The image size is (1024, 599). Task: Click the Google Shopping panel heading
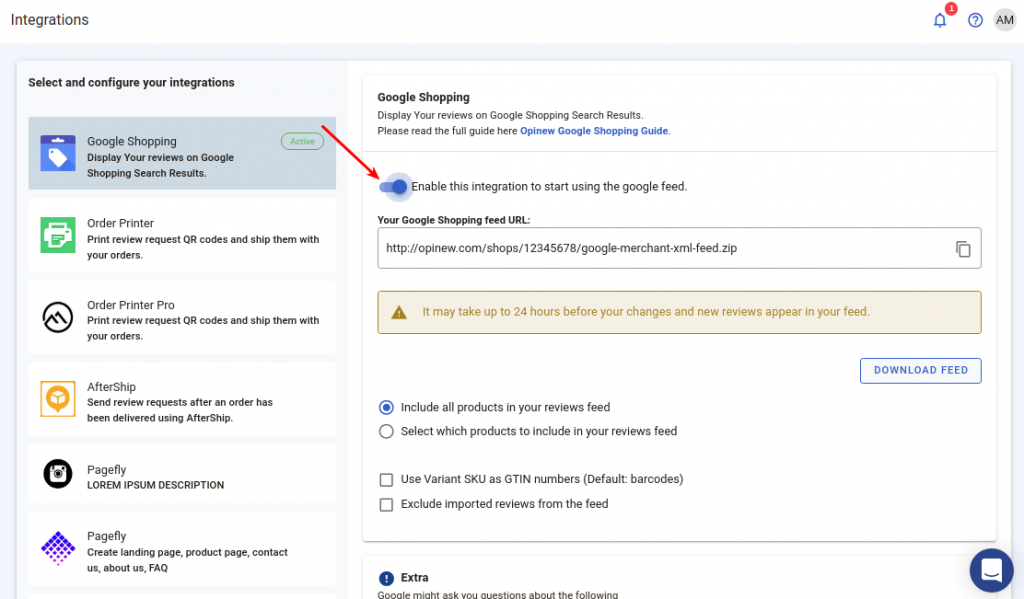coord(423,97)
